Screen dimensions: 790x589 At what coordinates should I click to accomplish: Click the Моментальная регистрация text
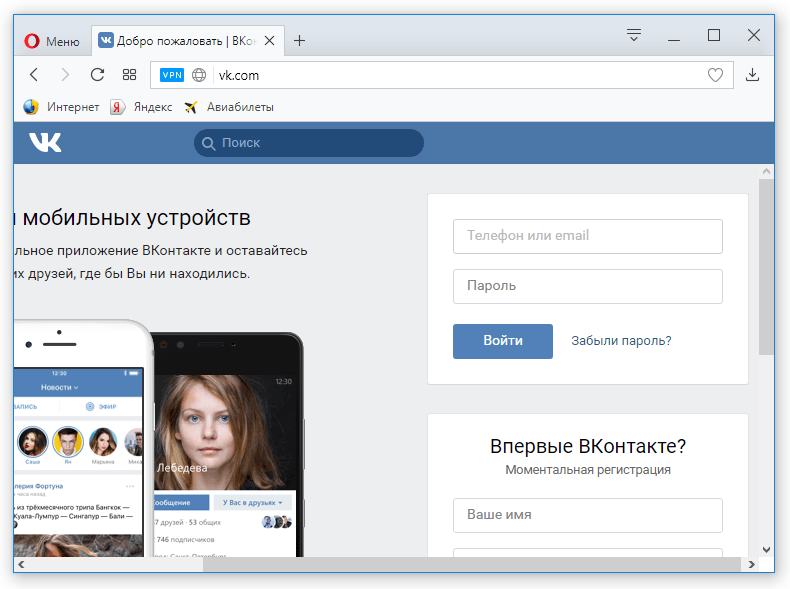click(588, 470)
